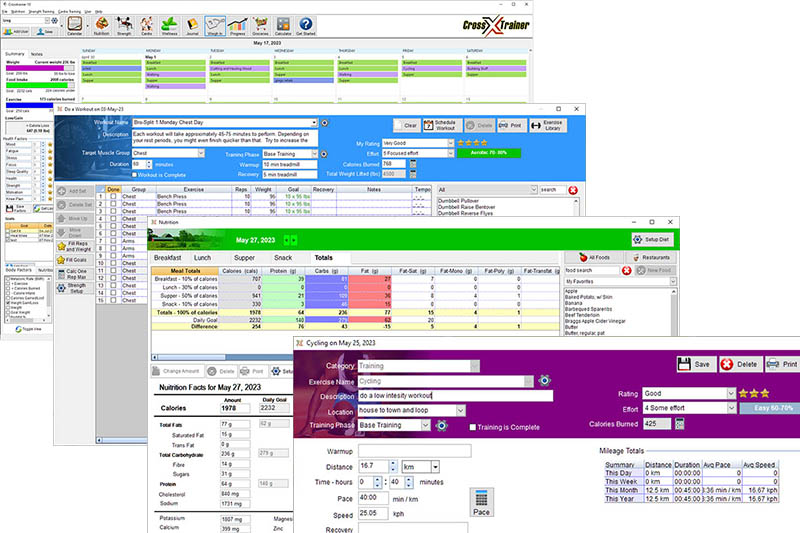The width and height of the screenshot is (800, 533).
Task: Open the Cycling Location dropdown
Action: pyautogui.click(x=461, y=411)
